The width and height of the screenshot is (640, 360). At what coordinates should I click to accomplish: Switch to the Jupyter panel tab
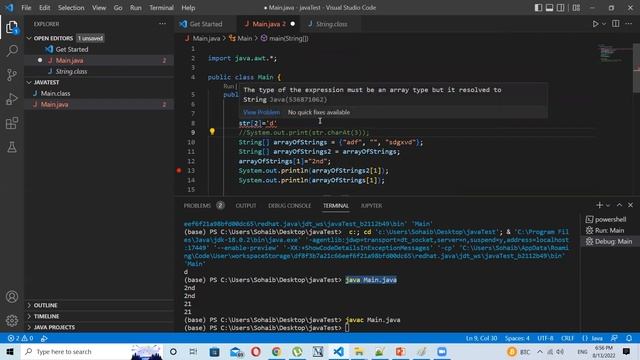(371, 205)
